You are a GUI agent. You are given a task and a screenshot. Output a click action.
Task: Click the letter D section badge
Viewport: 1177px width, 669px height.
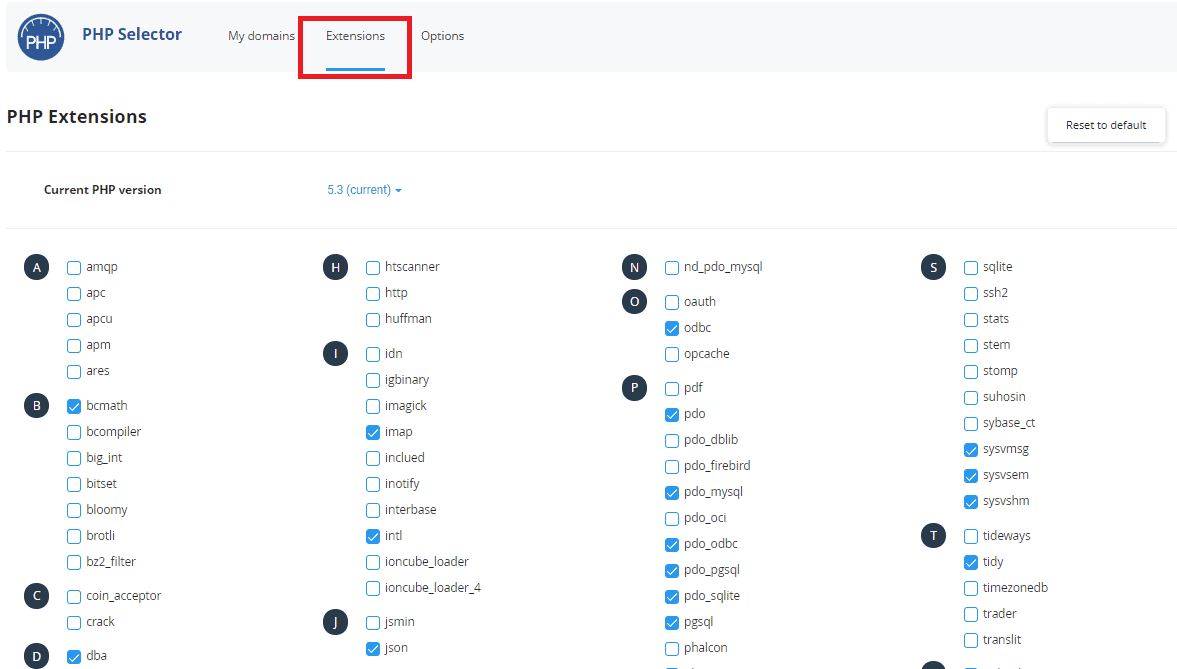tap(36, 655)
